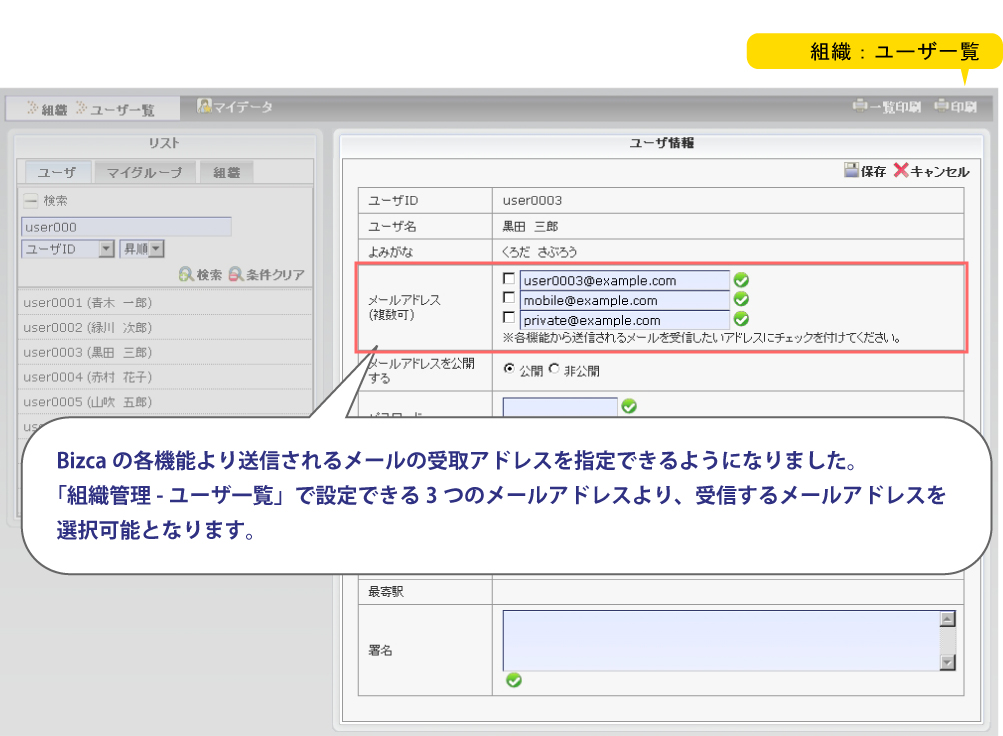Click the 条件クリア clear conditions button
The image size is (1003, 736).
click(267, 274)
